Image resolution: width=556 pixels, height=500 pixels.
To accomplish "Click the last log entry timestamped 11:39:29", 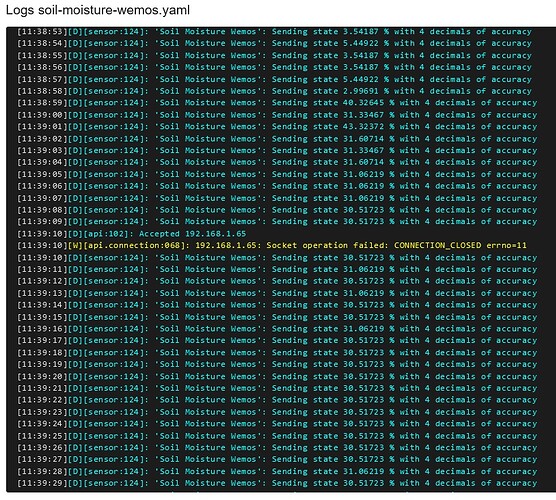I will pyautogui.click(x=277, y=483).
